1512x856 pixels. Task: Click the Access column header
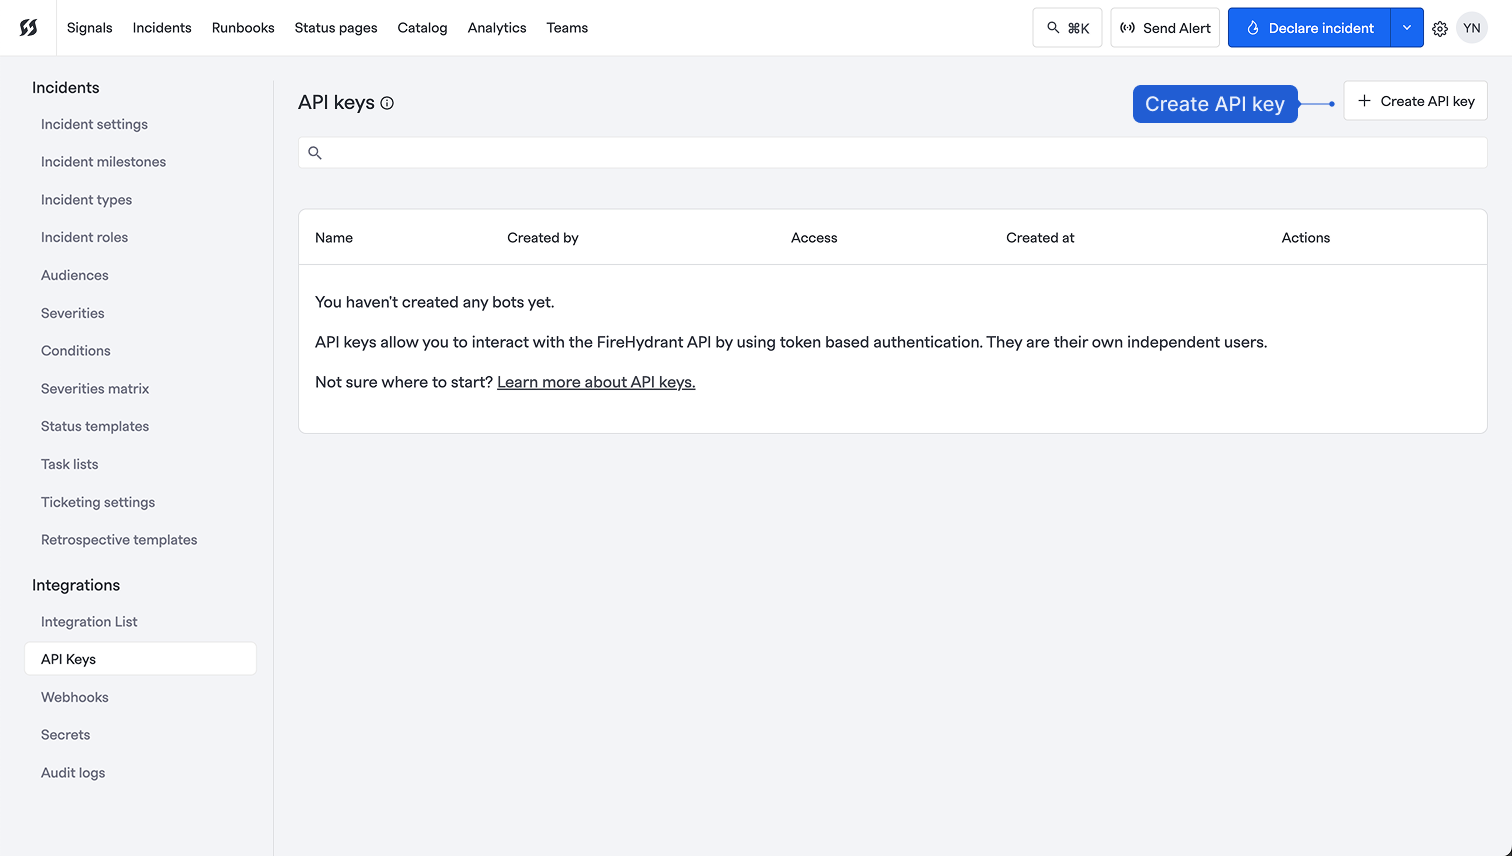(814, 238)
